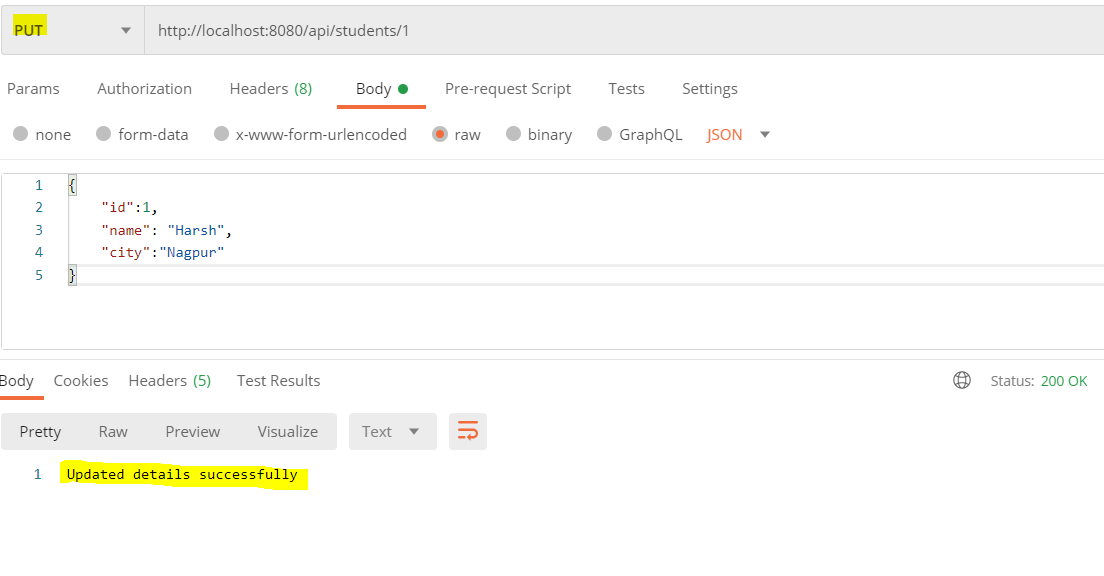Screen dimensions: 1104x576
Task: Open the response Cookies tab
Action: tap(81, 380)
